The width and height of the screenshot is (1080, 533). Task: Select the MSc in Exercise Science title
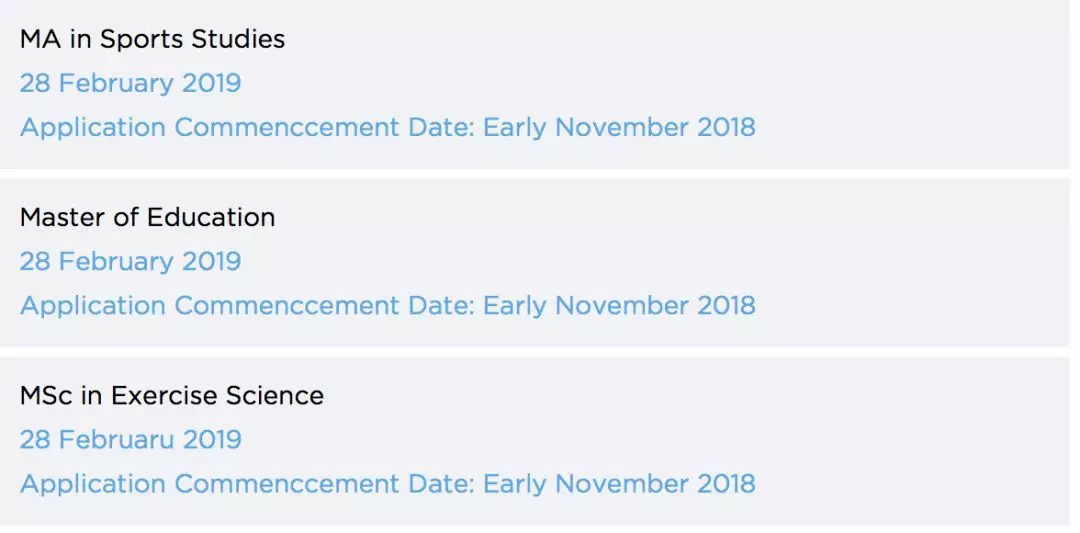point(171,395)
